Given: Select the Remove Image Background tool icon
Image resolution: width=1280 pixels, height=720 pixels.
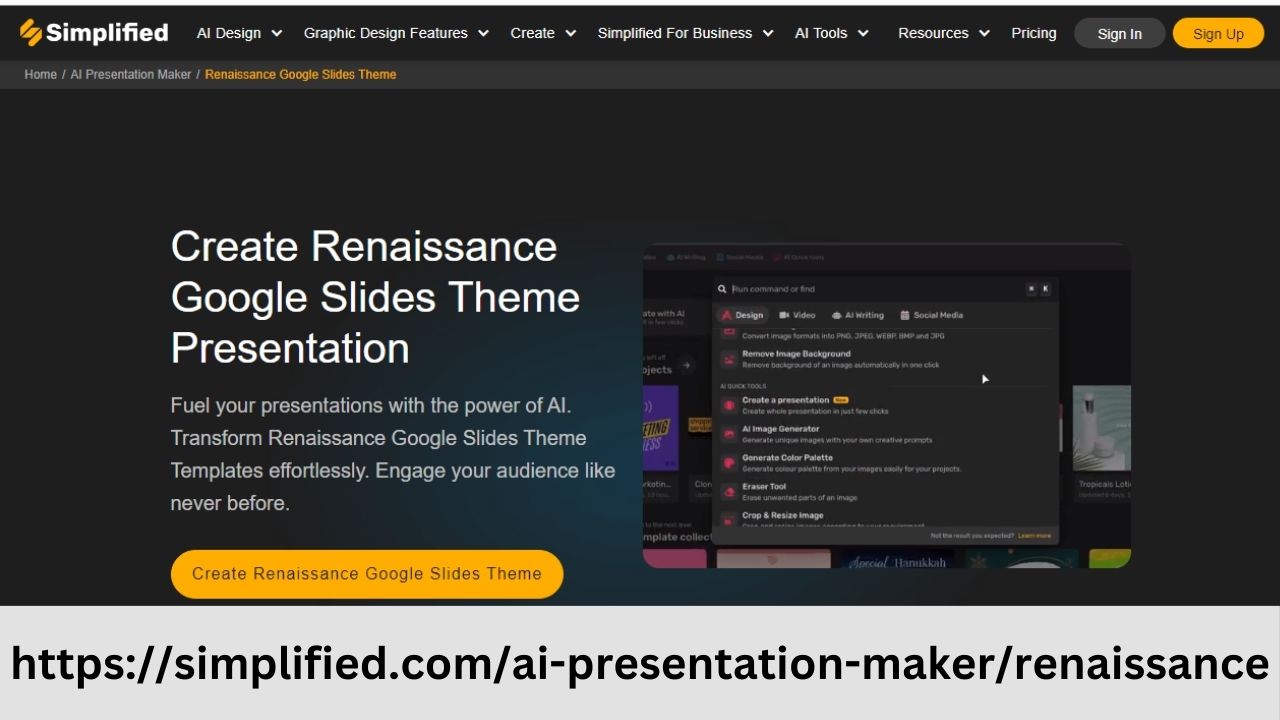Looking at the screenshot, I should pos(728,356).
